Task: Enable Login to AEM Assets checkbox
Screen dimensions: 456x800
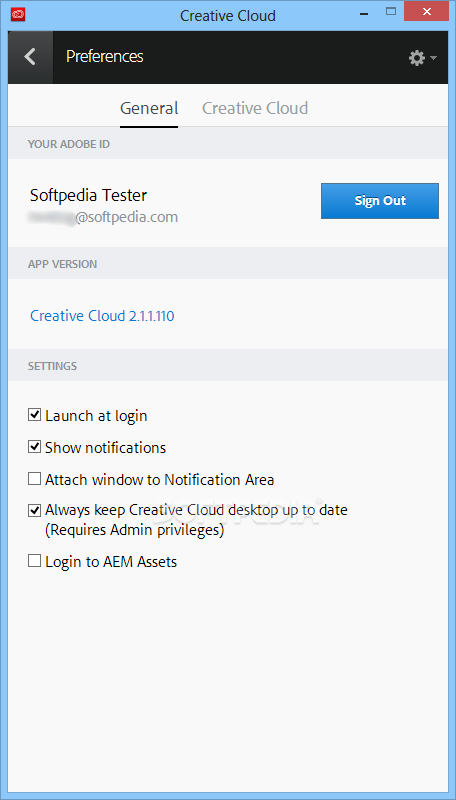Action: click(34, 561)
